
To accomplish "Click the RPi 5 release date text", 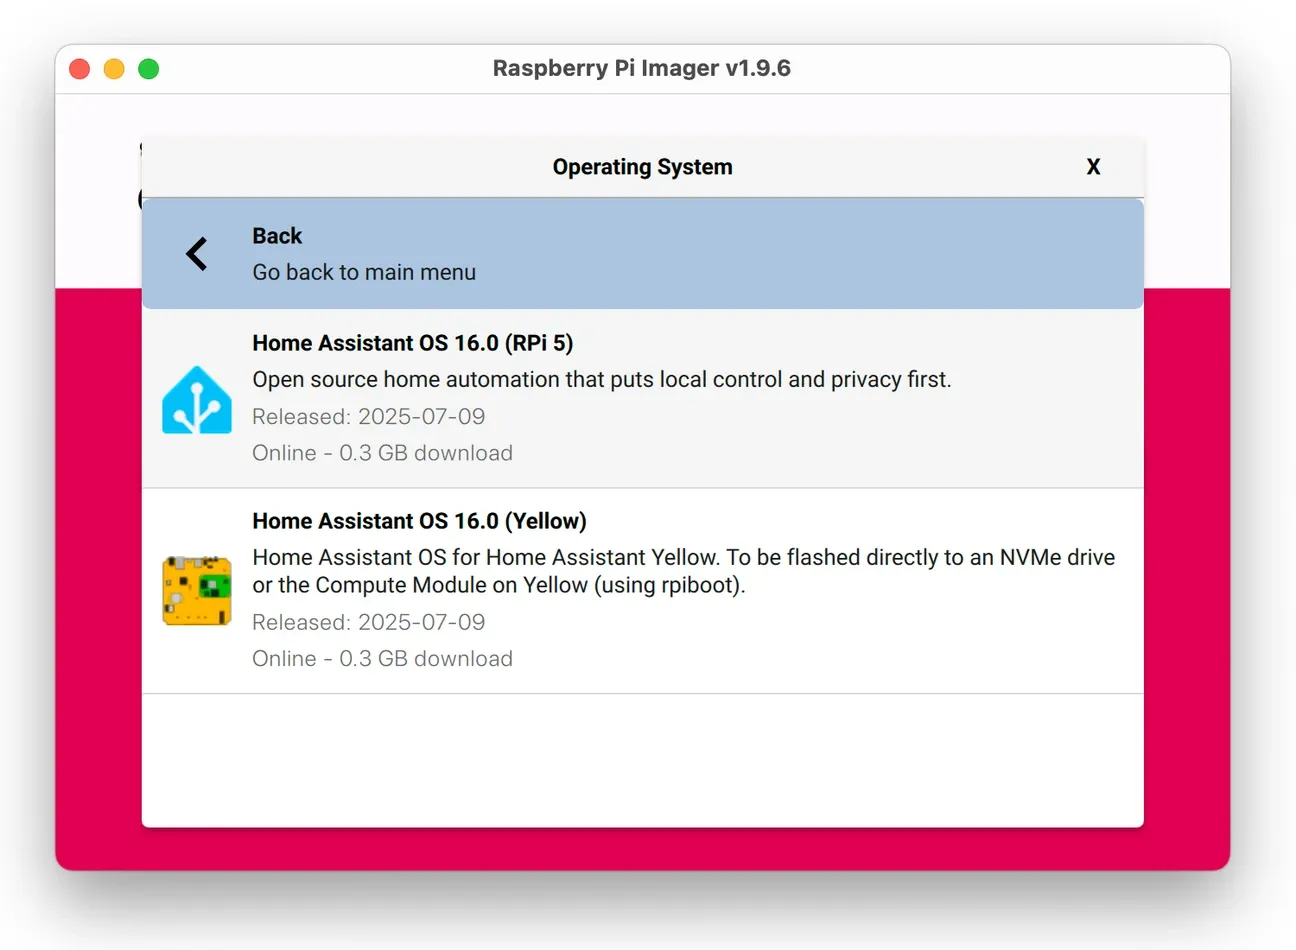I will (x=369, y=416).
